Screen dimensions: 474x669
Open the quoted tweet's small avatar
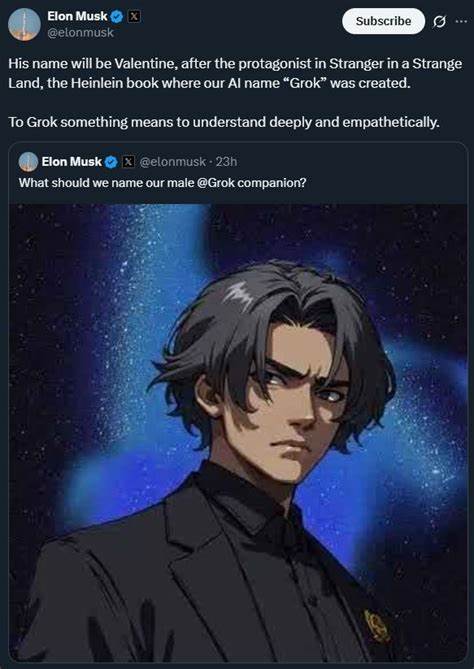click(x=29, y=162)
